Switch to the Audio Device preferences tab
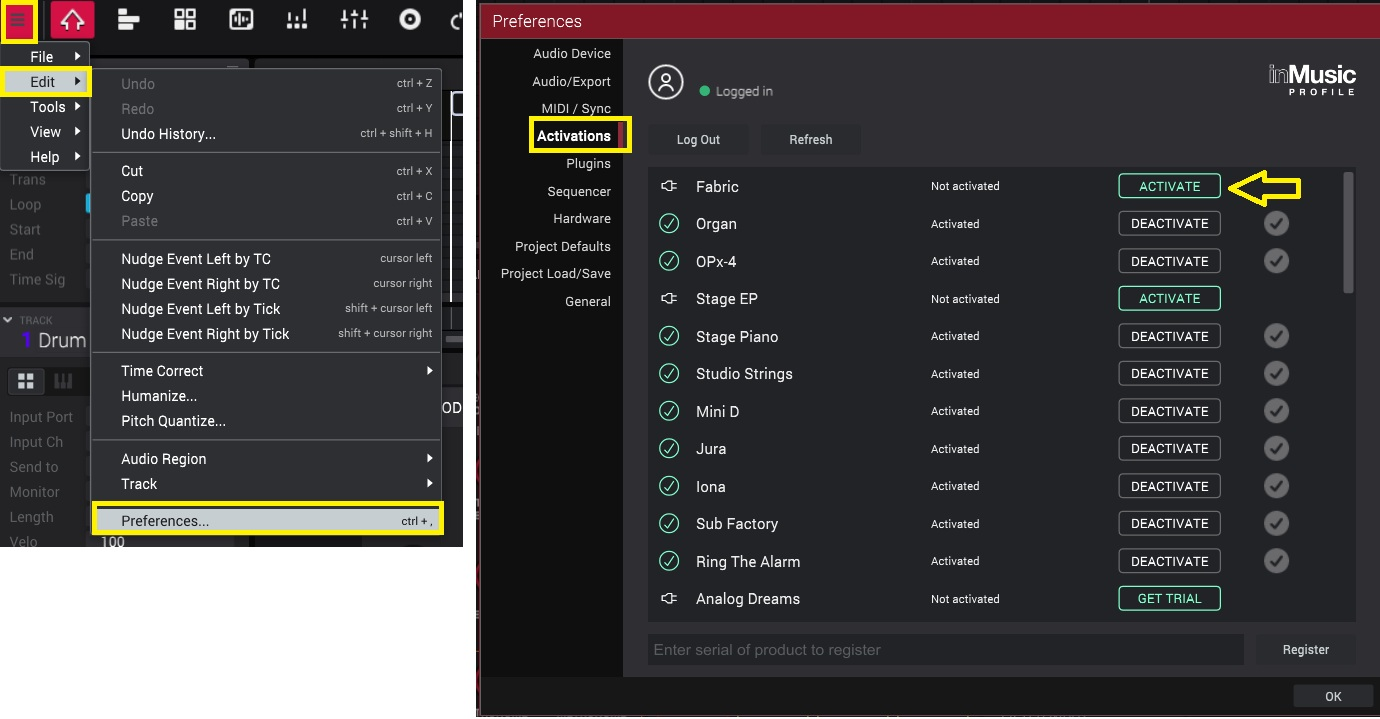Screen dimensions: 1380x719 point(571,54)
